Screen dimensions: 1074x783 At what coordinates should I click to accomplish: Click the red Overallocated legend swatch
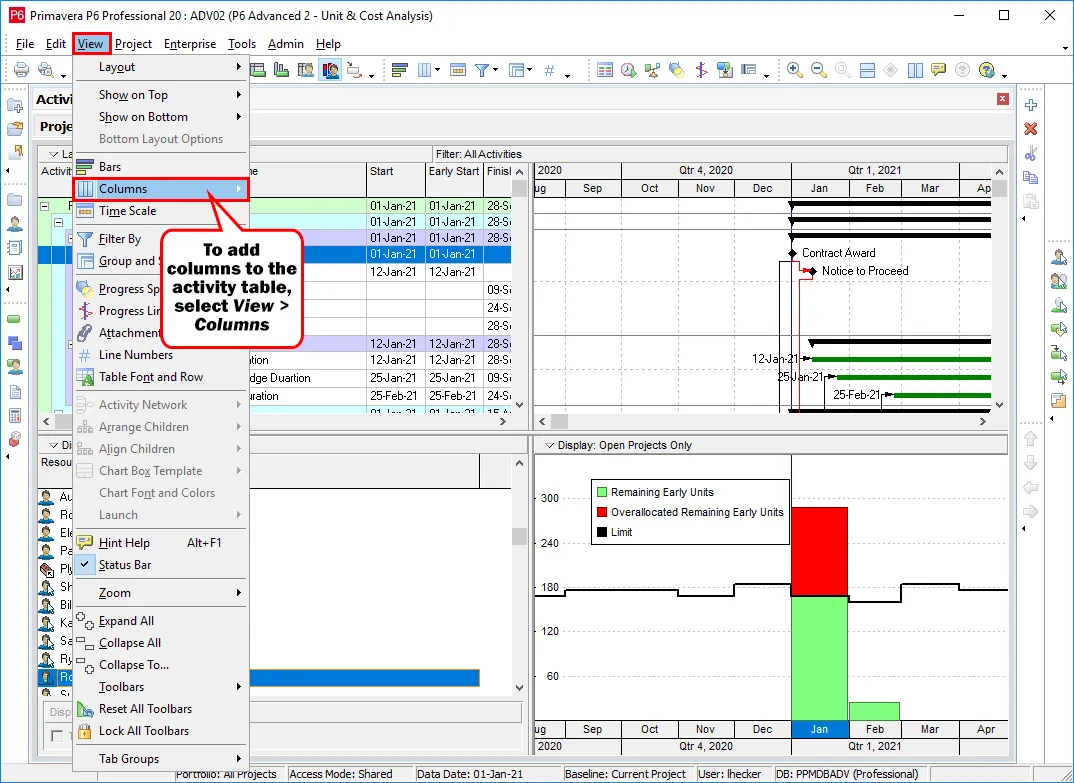[x=602, y=512]
